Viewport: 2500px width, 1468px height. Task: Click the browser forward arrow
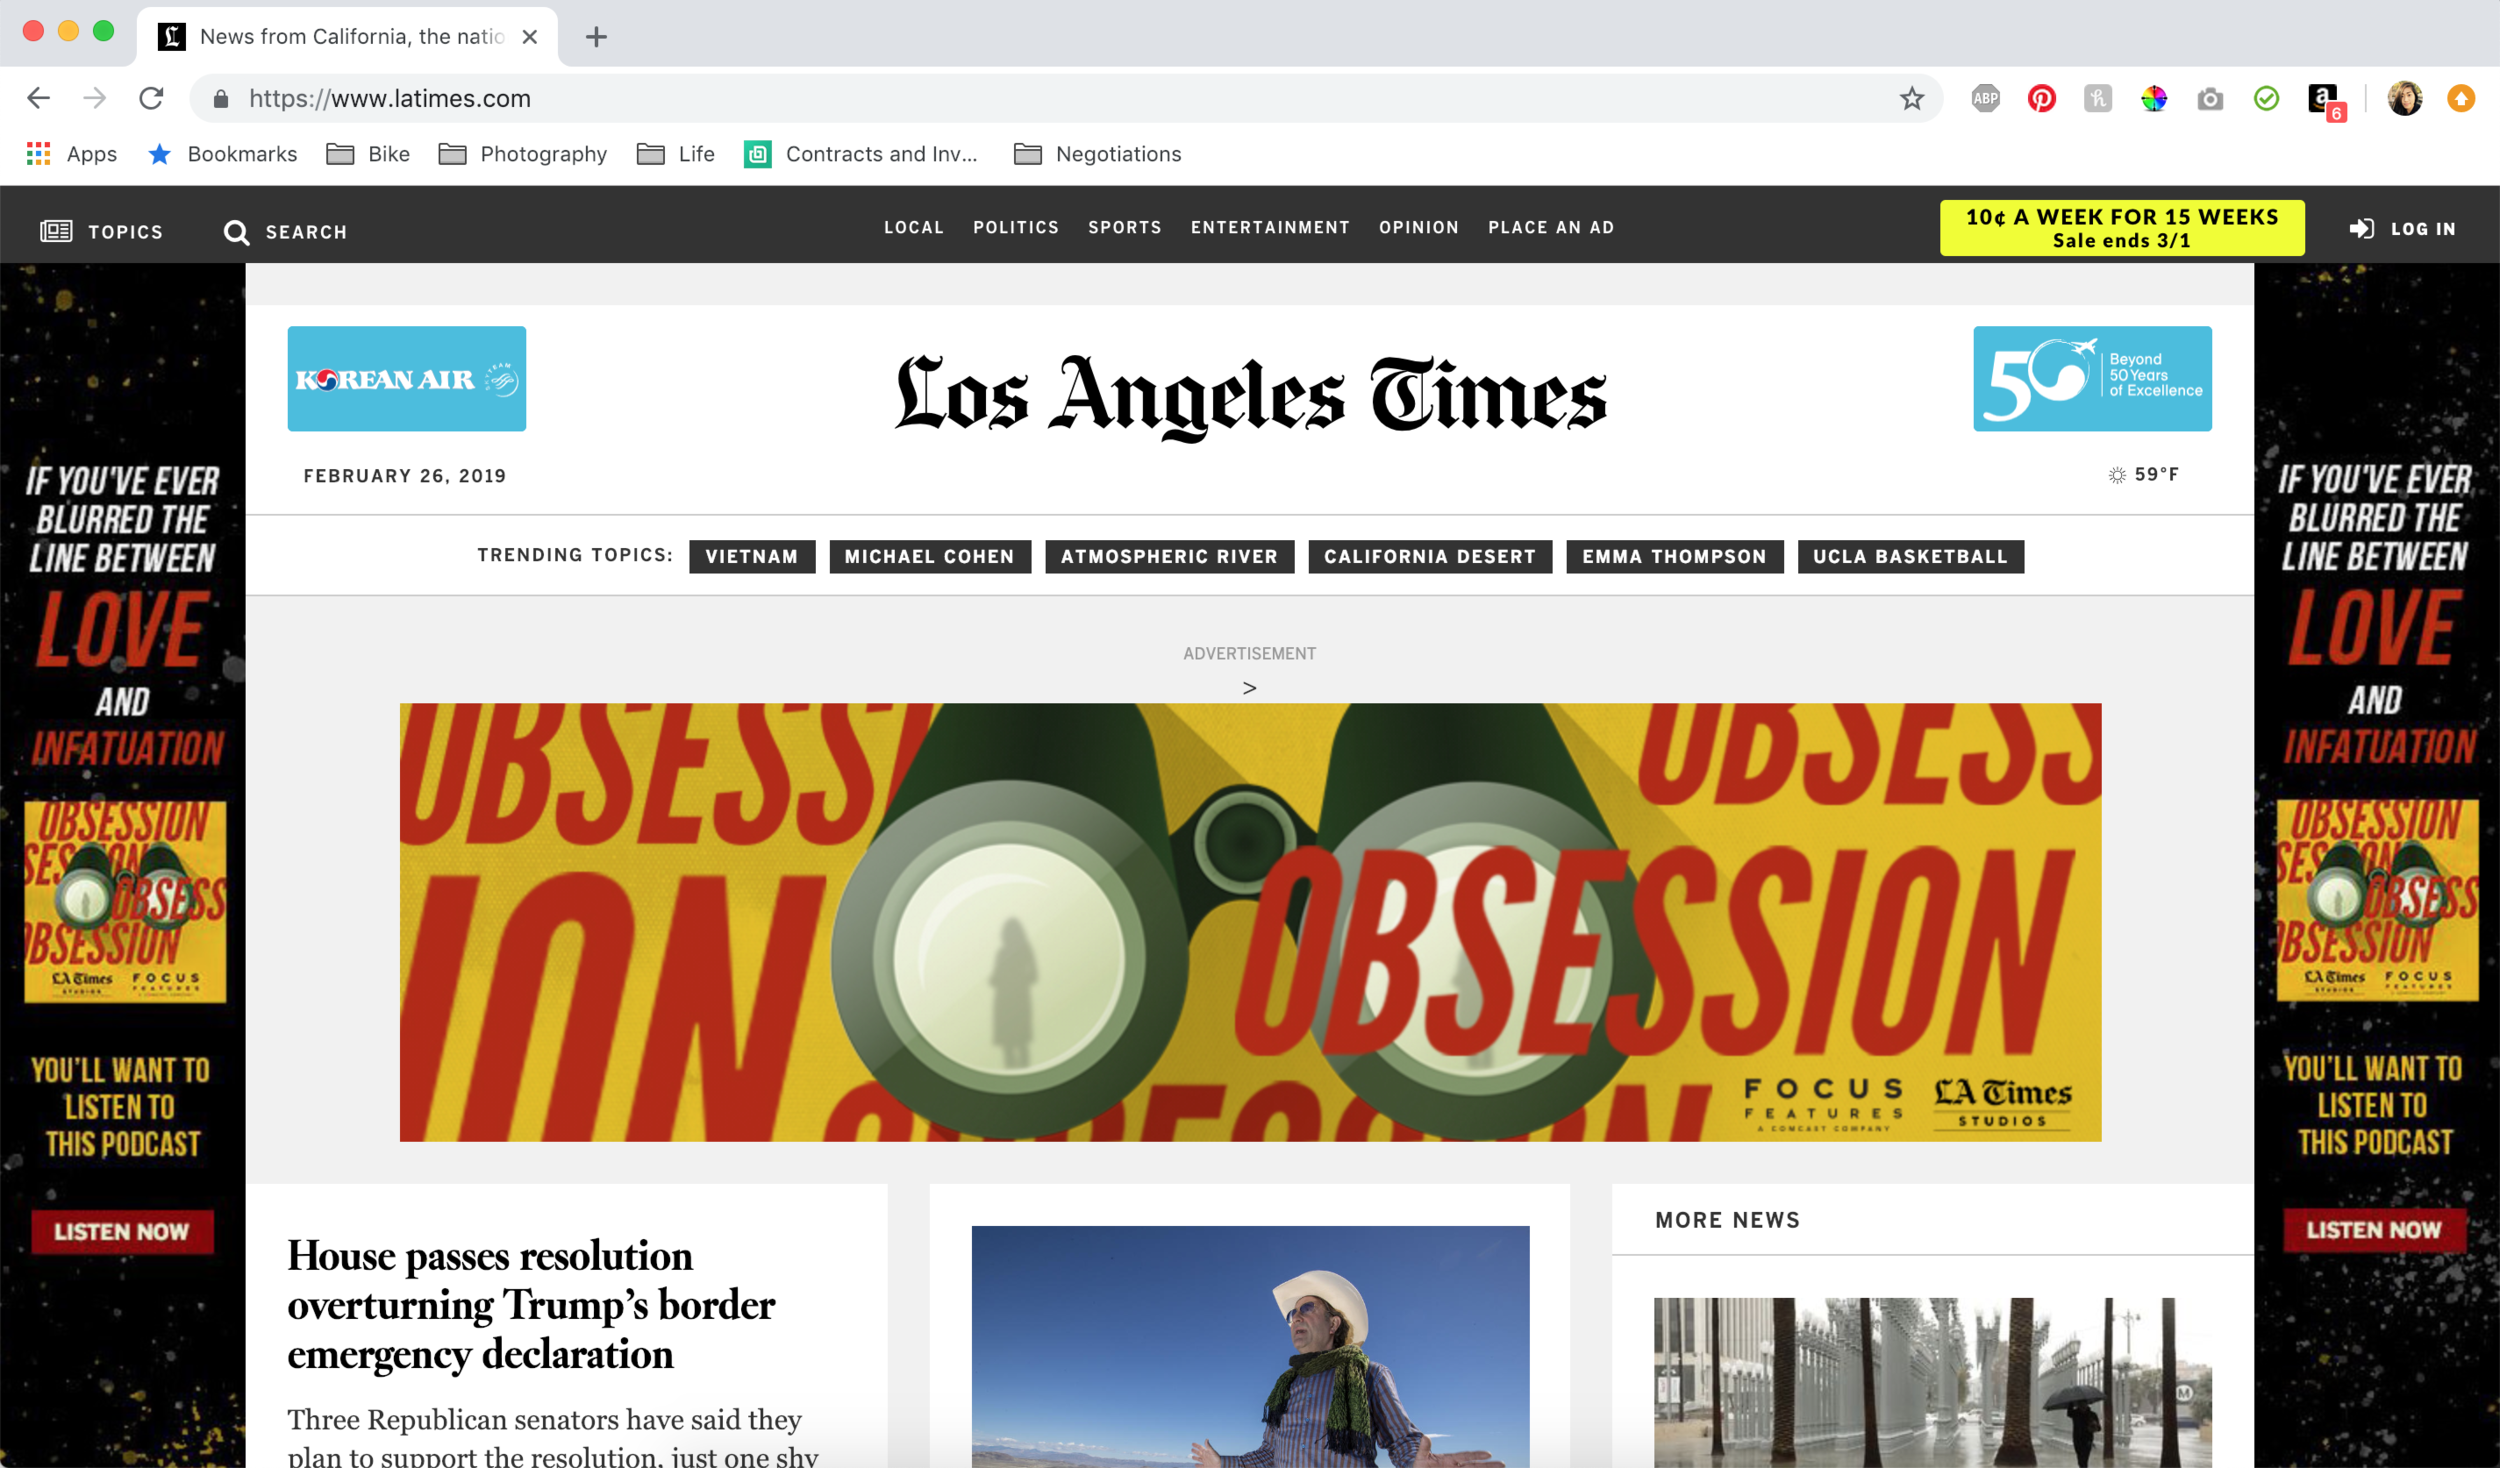click(x=94, y=98)
